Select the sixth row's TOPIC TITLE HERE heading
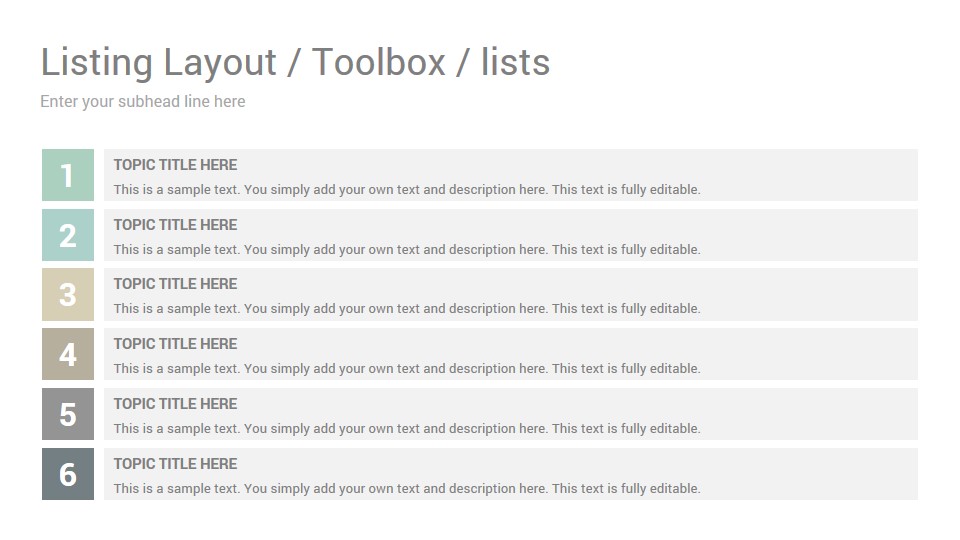The height and width of the screenshot is (540, 960). point(175,463)
